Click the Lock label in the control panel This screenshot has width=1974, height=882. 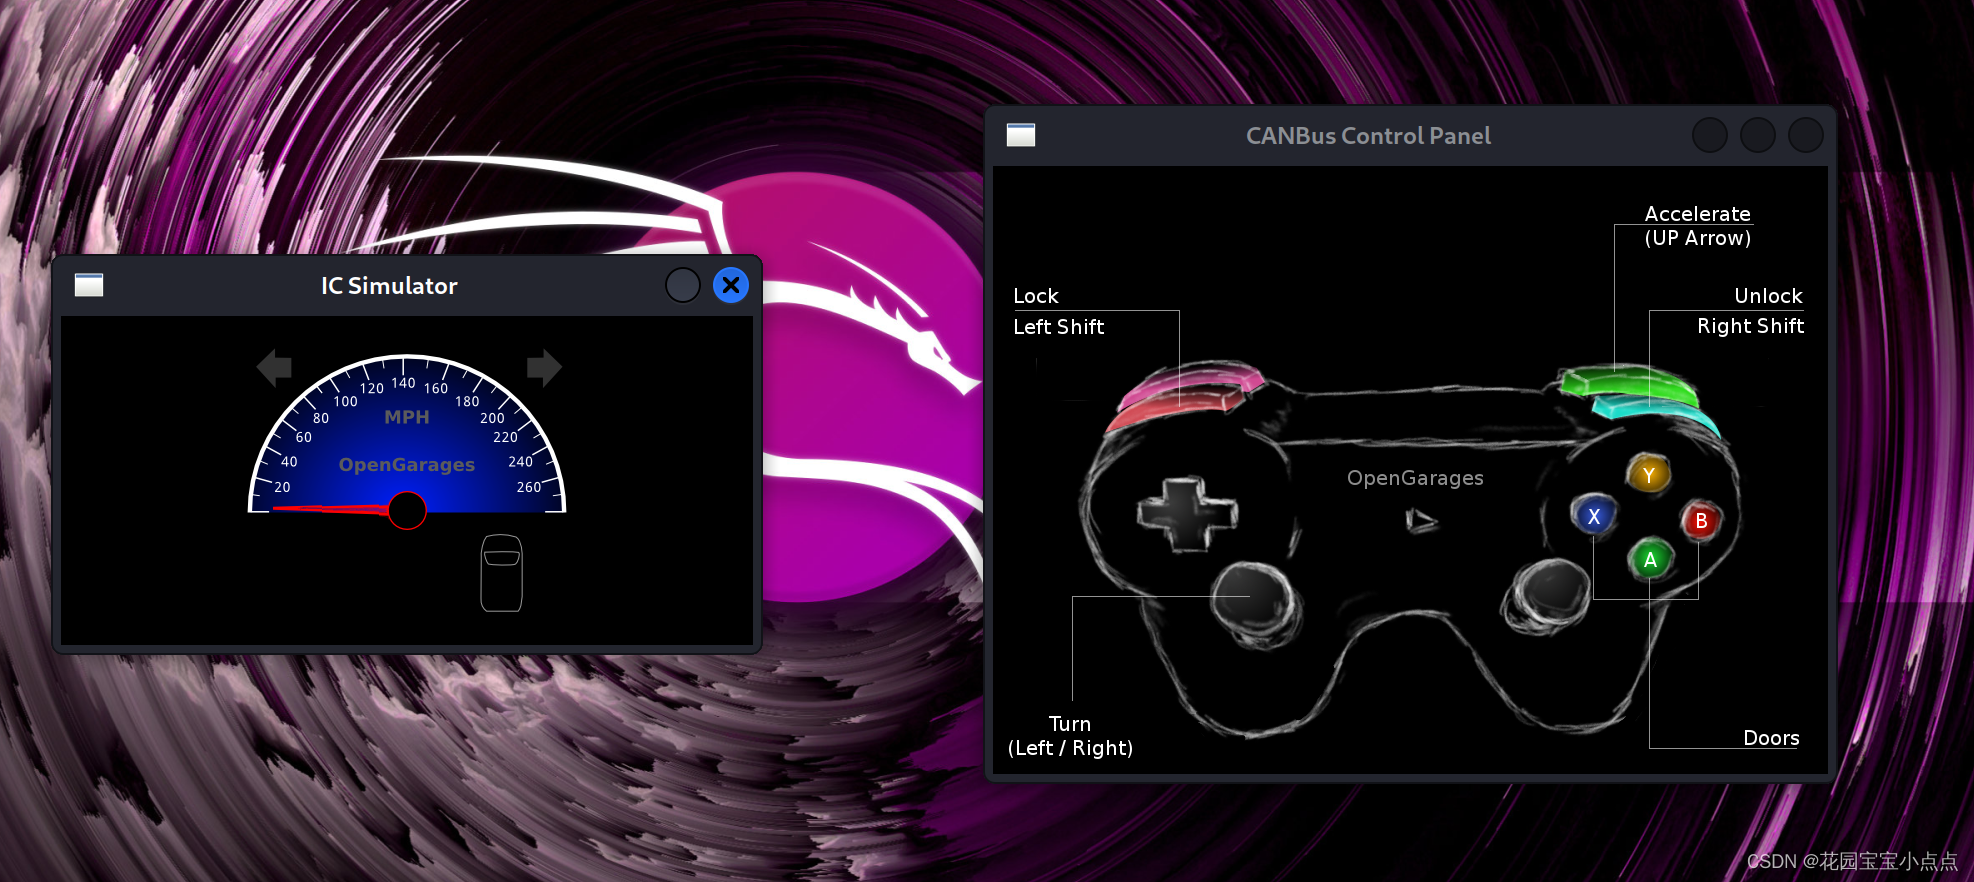pos(1036,296)
